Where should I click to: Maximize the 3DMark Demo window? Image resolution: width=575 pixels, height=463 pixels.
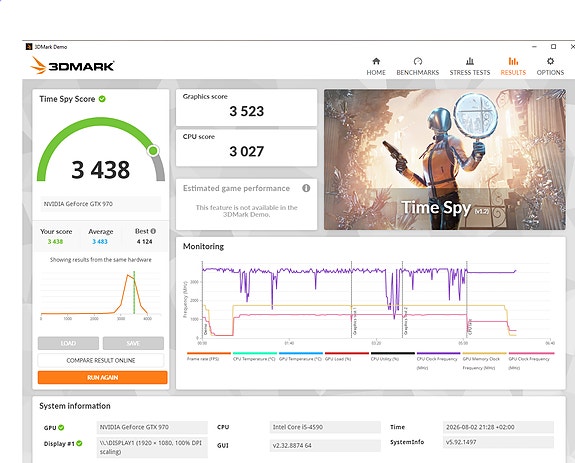click(x=553, y=47)
